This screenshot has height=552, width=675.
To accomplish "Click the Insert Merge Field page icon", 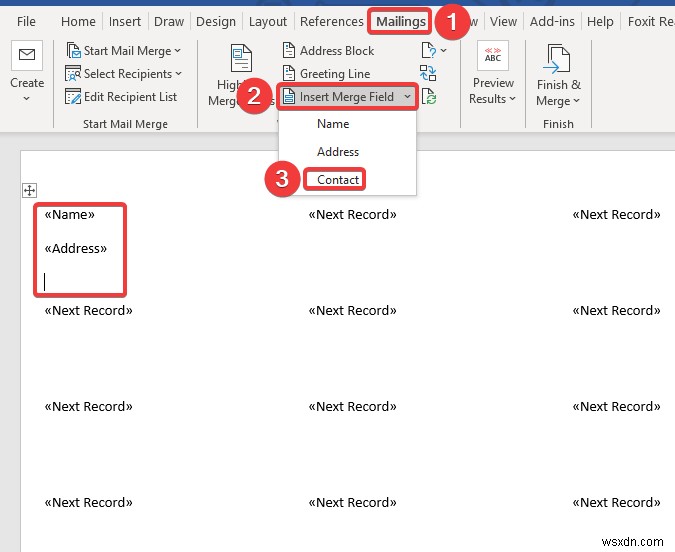I will click(289, 97).
